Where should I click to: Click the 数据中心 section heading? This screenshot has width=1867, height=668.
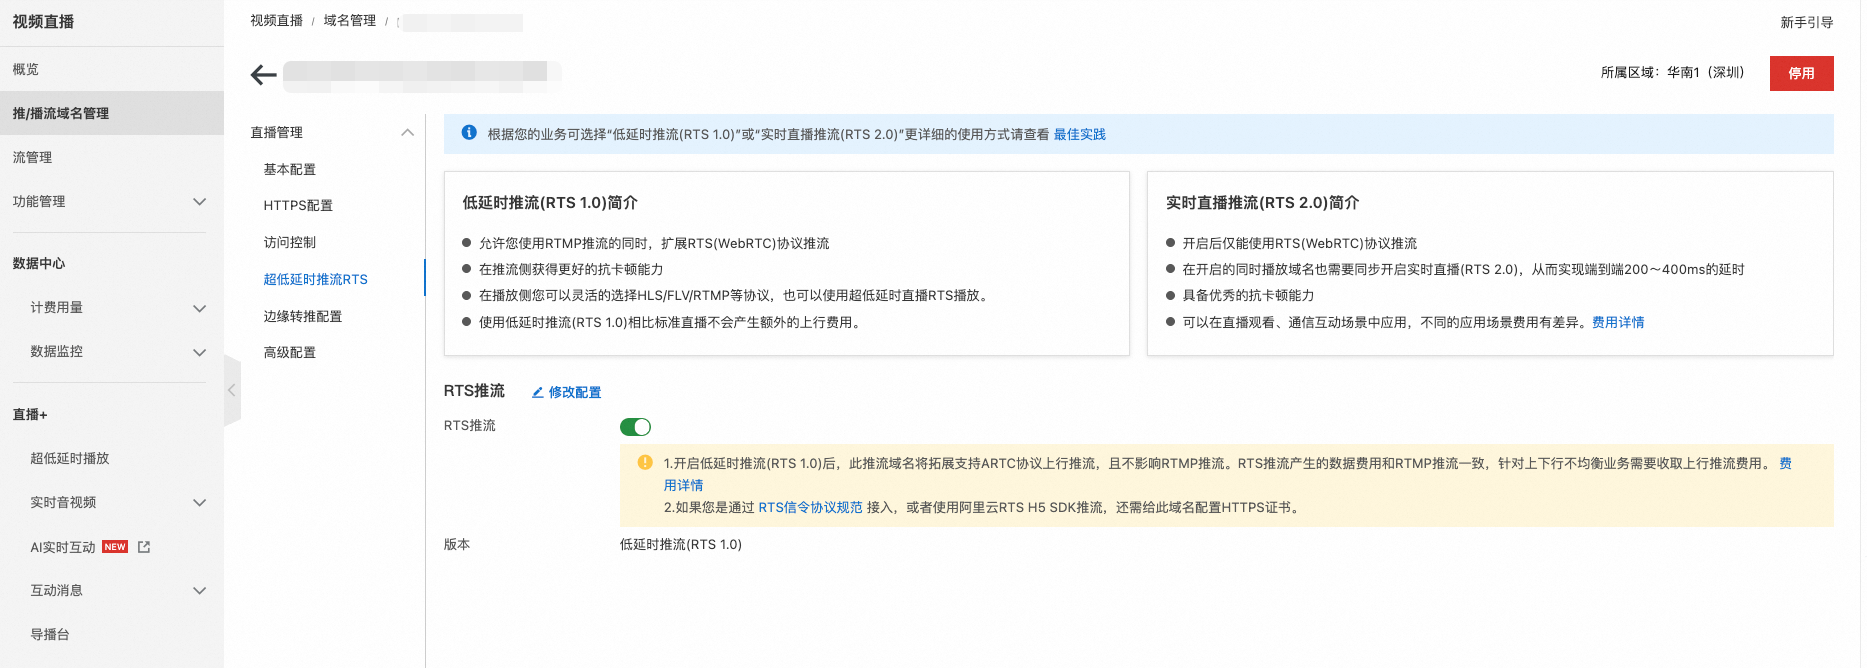point(39,263)
